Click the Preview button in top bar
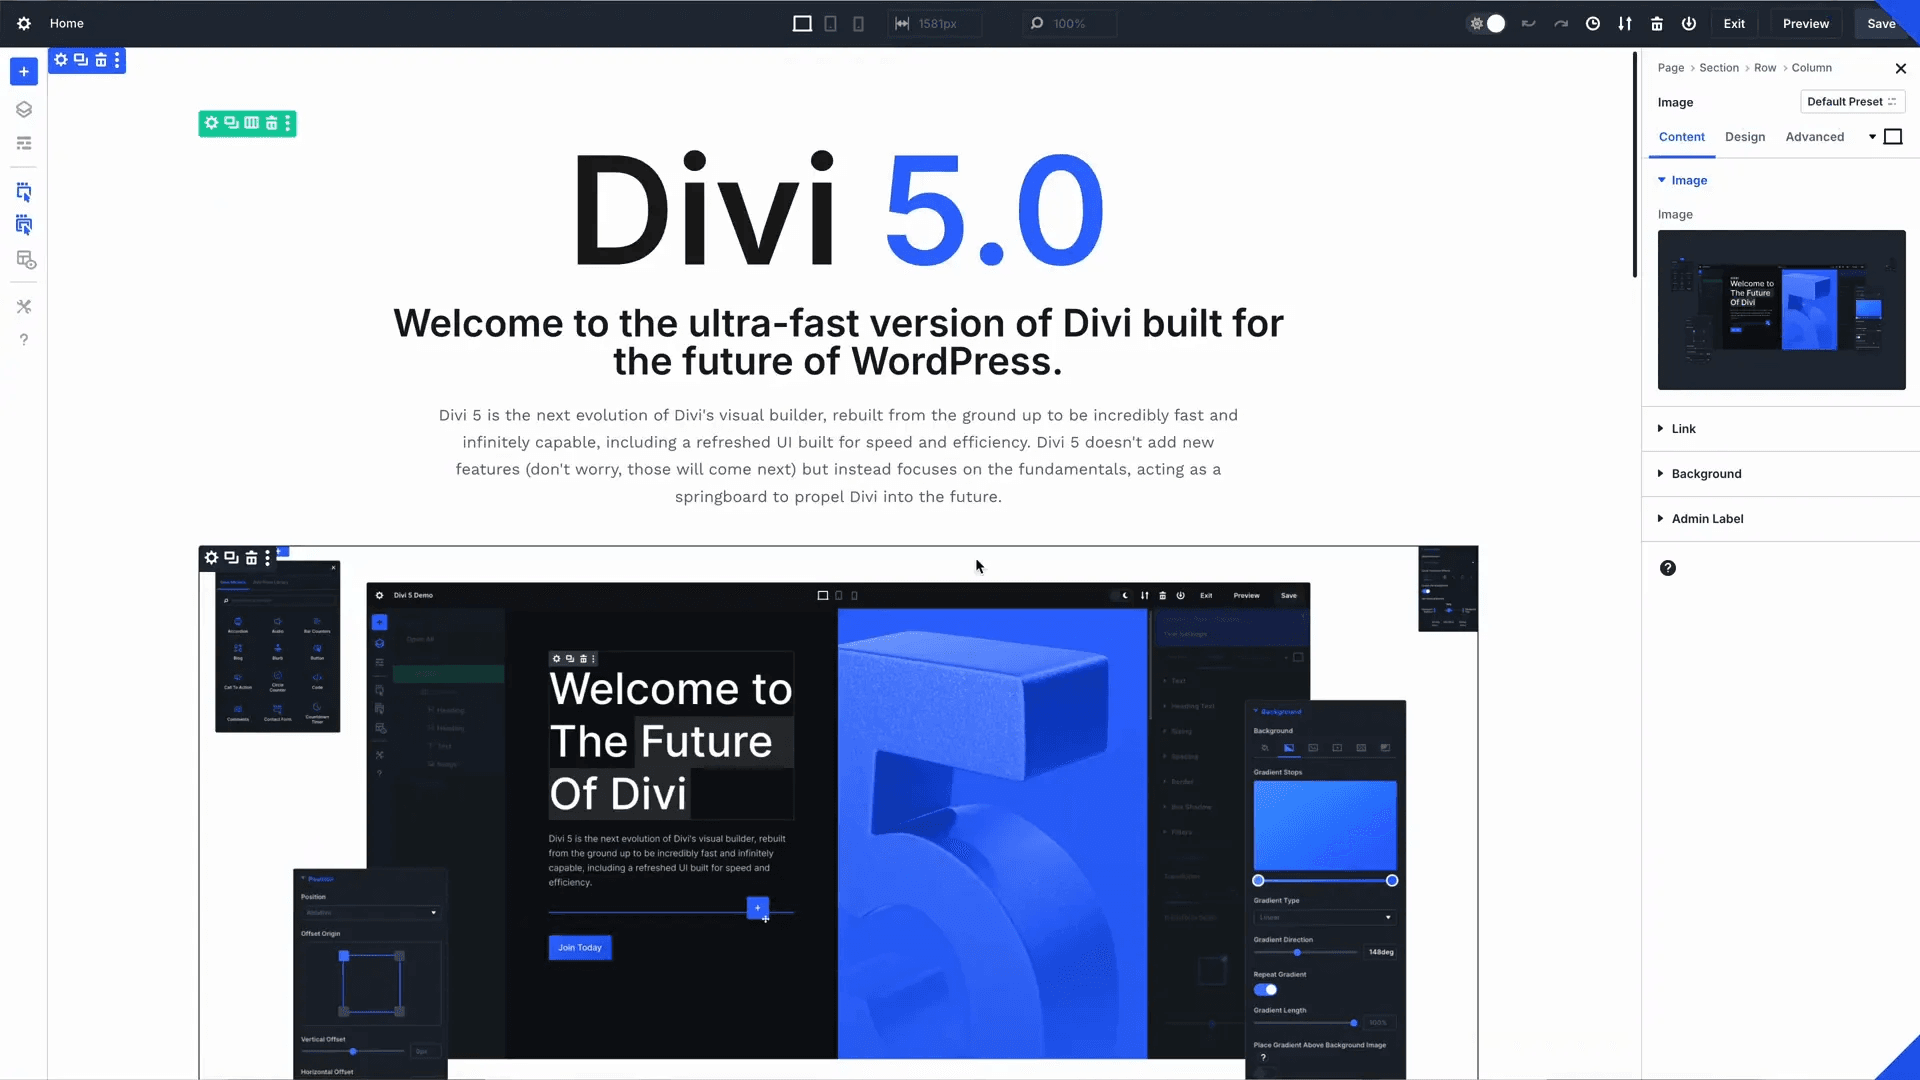 (1805, 23)
